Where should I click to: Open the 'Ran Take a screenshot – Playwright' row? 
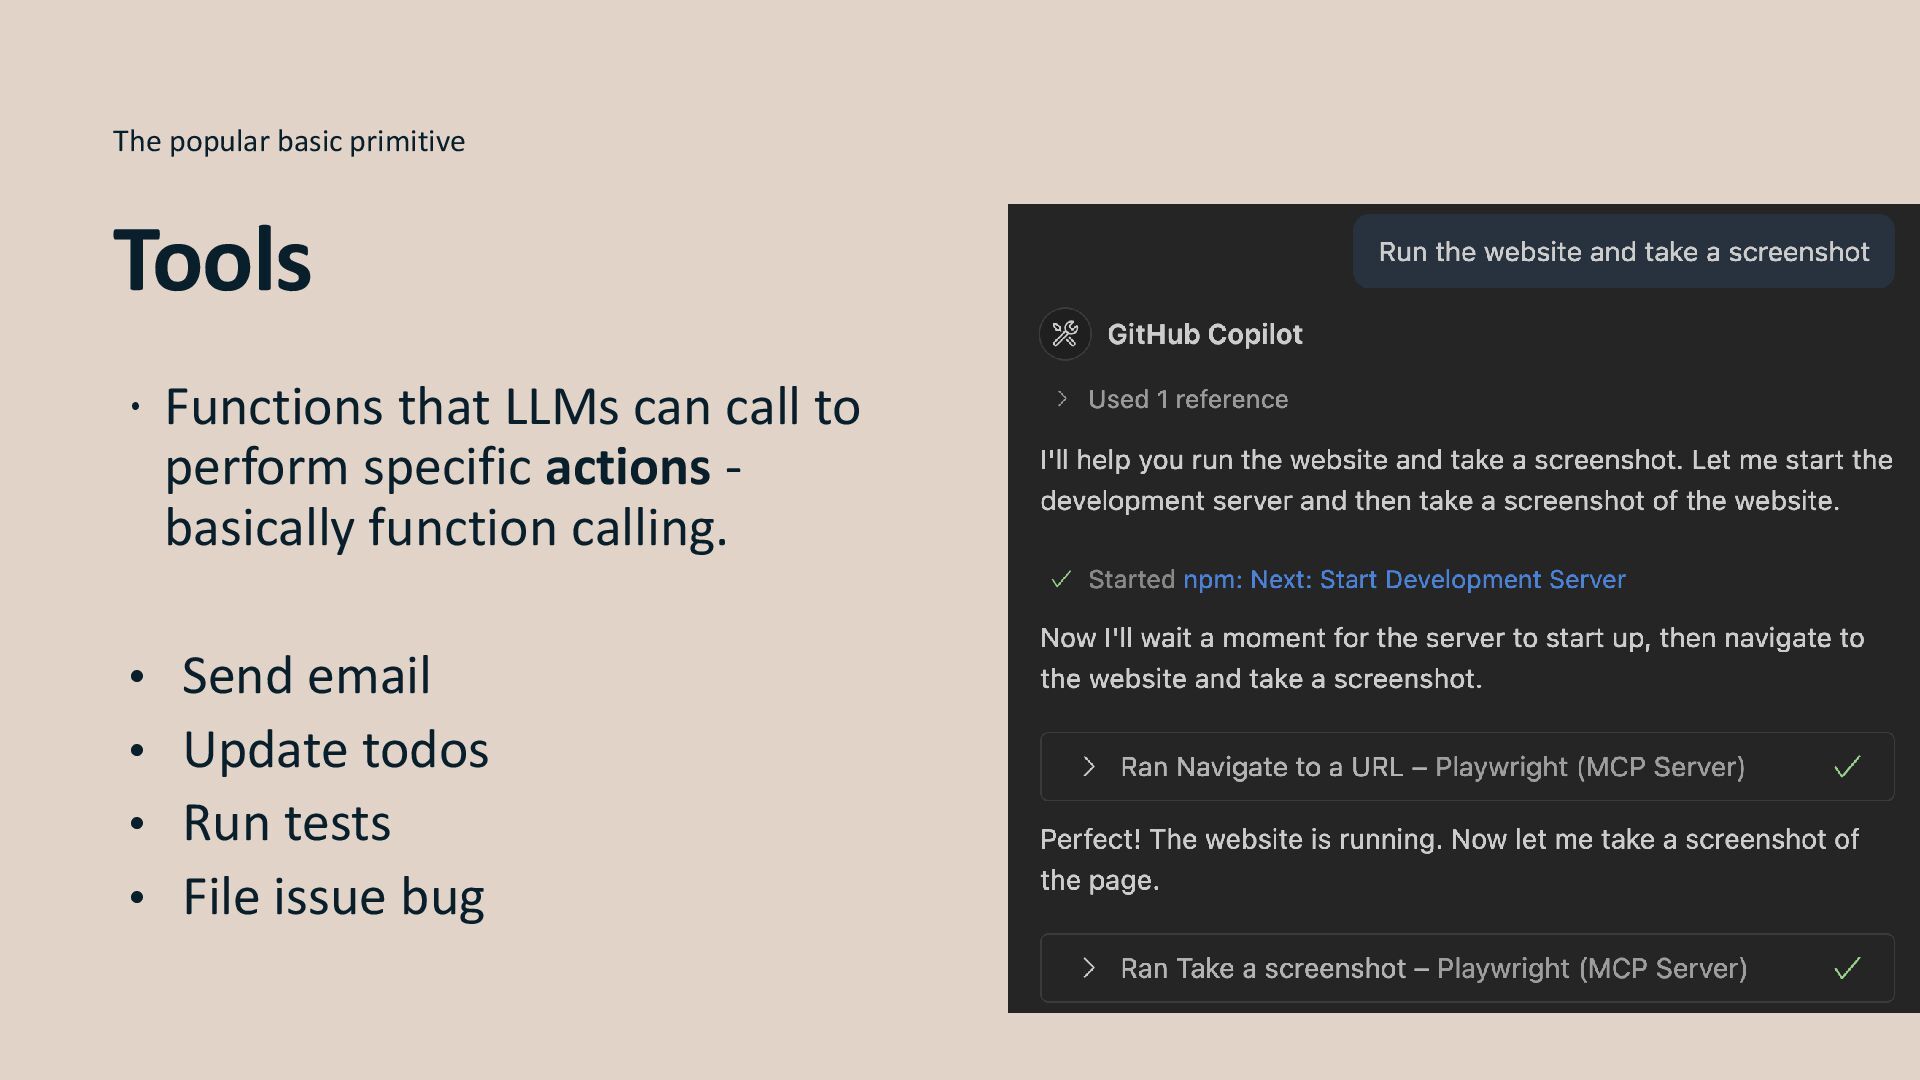[x=1467, y=968]
